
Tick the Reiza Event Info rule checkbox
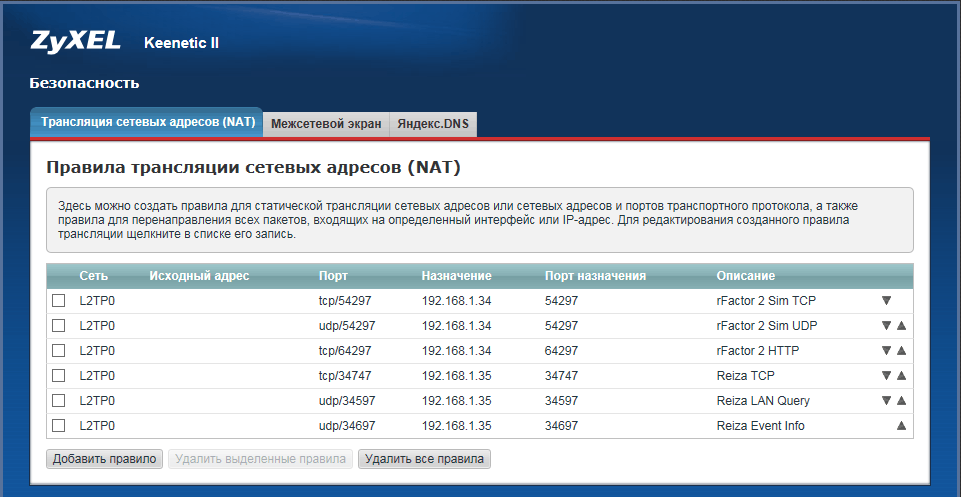pos(59,425)
